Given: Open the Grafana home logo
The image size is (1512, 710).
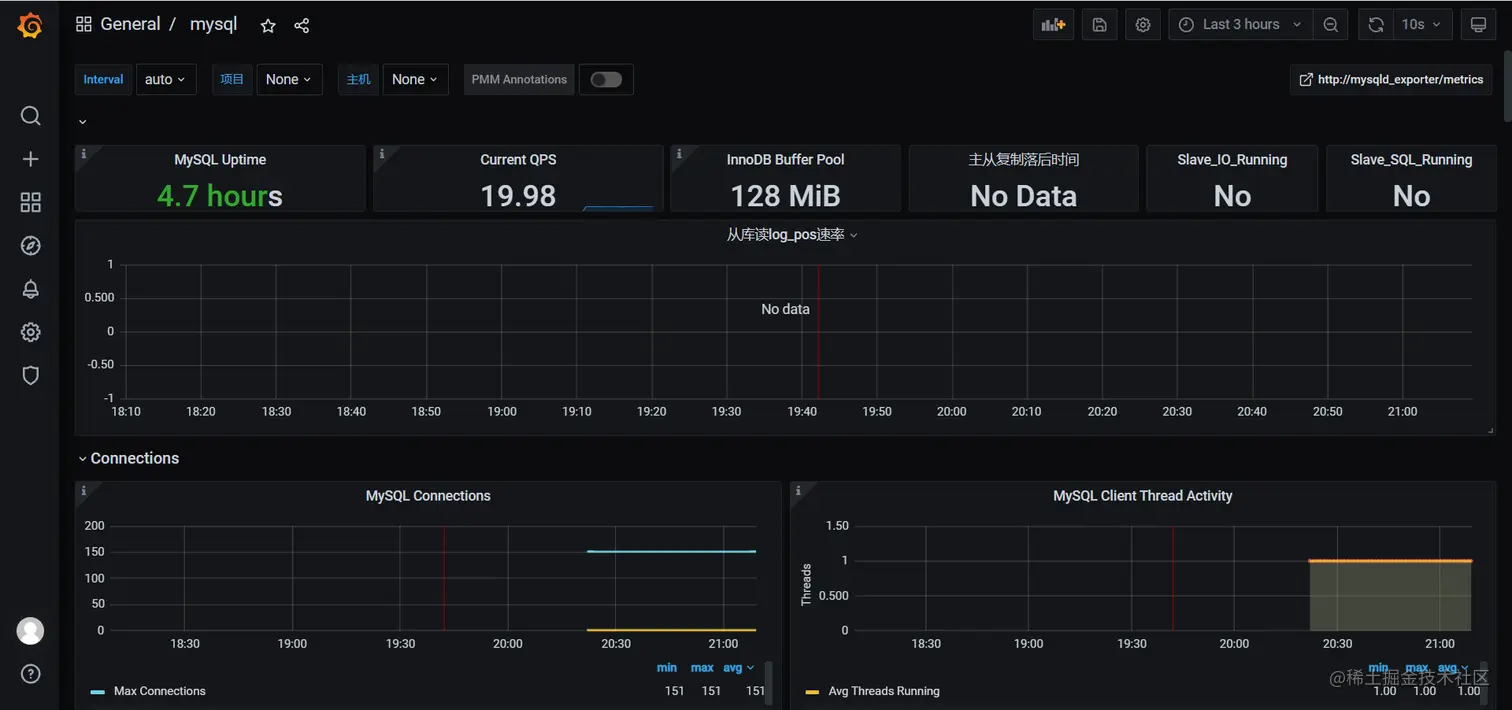Looking at the screenshot, I should tap(30, 26).
